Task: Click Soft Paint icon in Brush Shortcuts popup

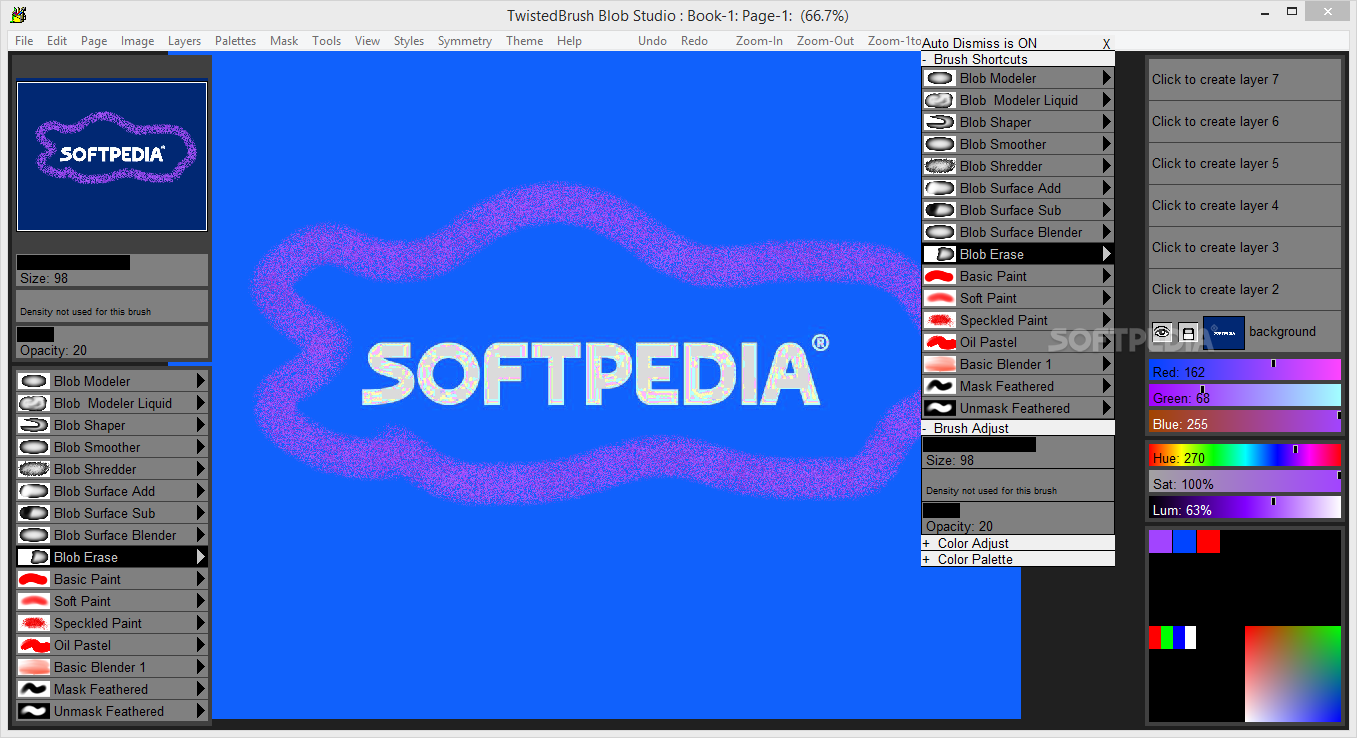Action: [x=940, y=298]
